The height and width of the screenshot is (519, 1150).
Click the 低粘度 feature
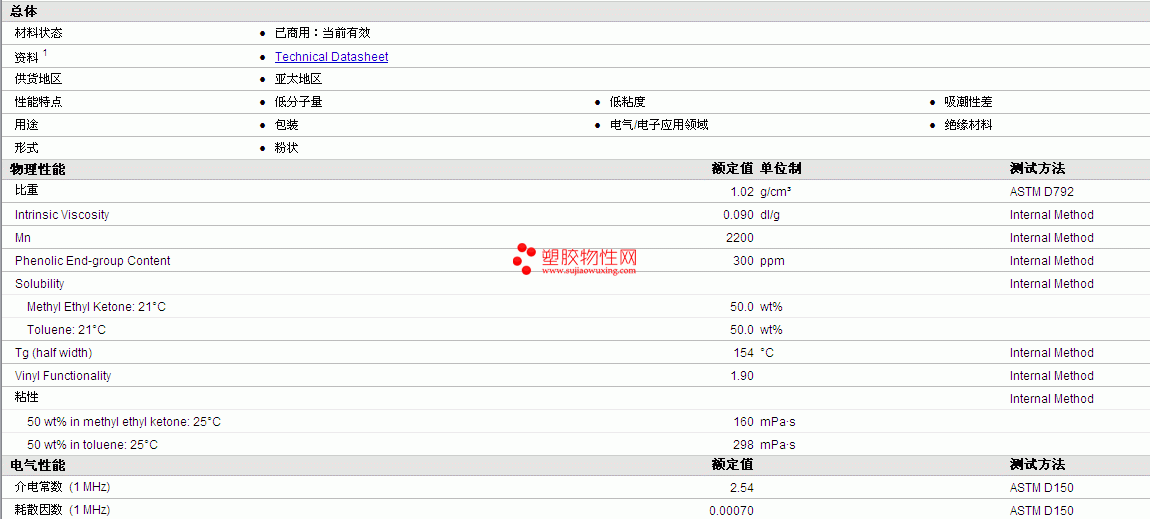(x=628, y=102)
